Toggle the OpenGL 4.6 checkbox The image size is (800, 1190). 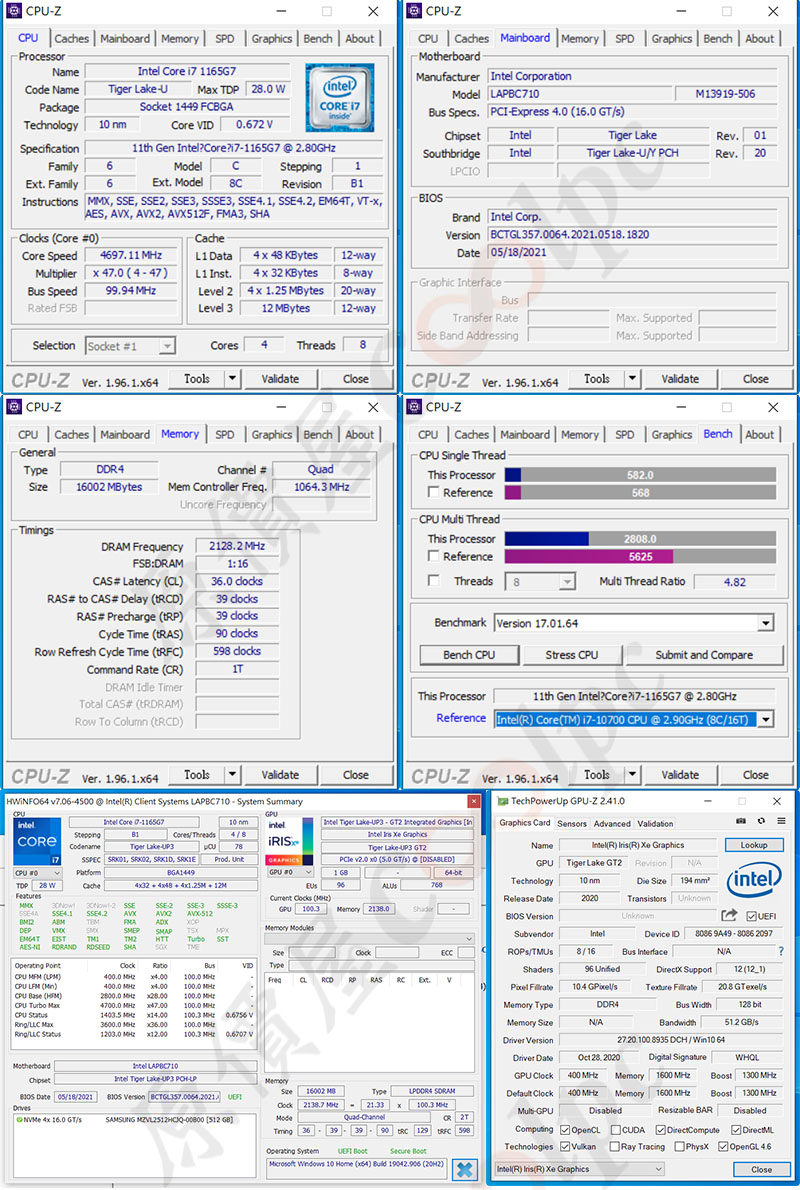723,1147
